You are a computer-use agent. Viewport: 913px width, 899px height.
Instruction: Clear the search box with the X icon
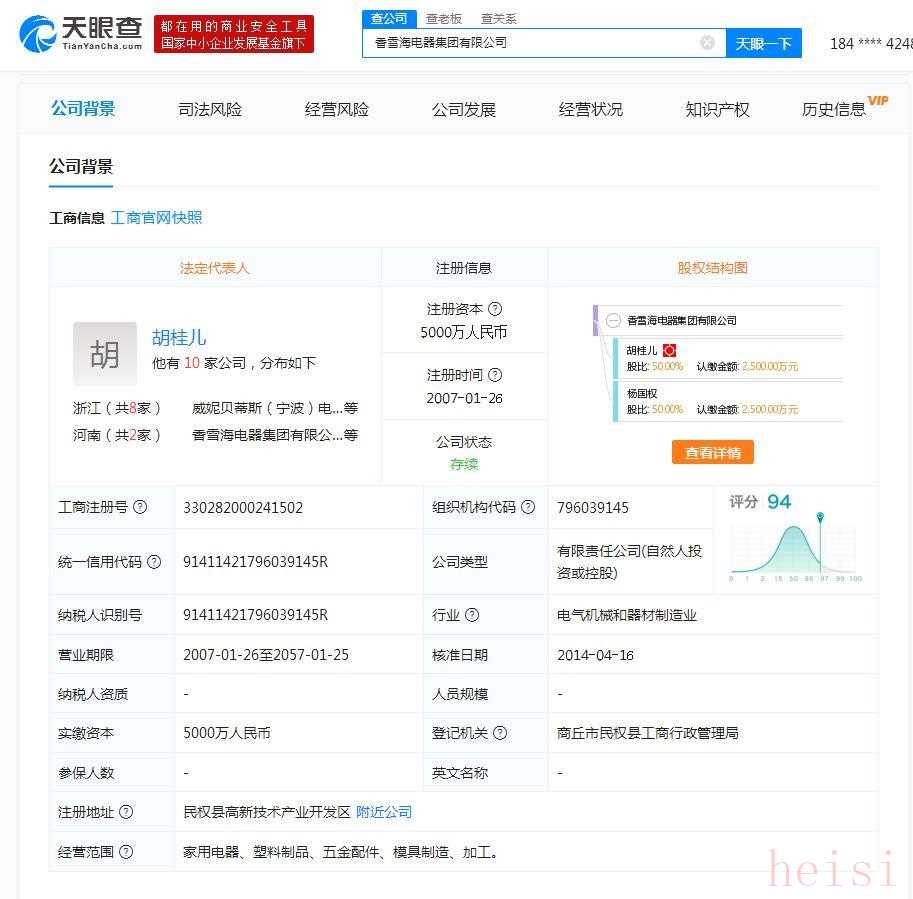(x=707, y=43)
